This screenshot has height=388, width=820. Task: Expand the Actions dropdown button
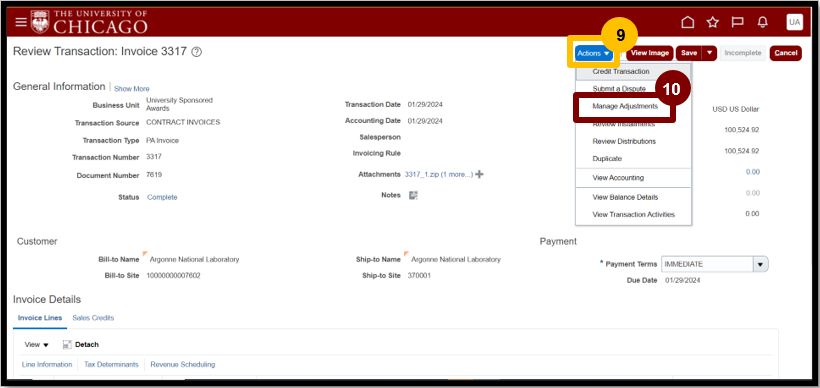[594, 53]
